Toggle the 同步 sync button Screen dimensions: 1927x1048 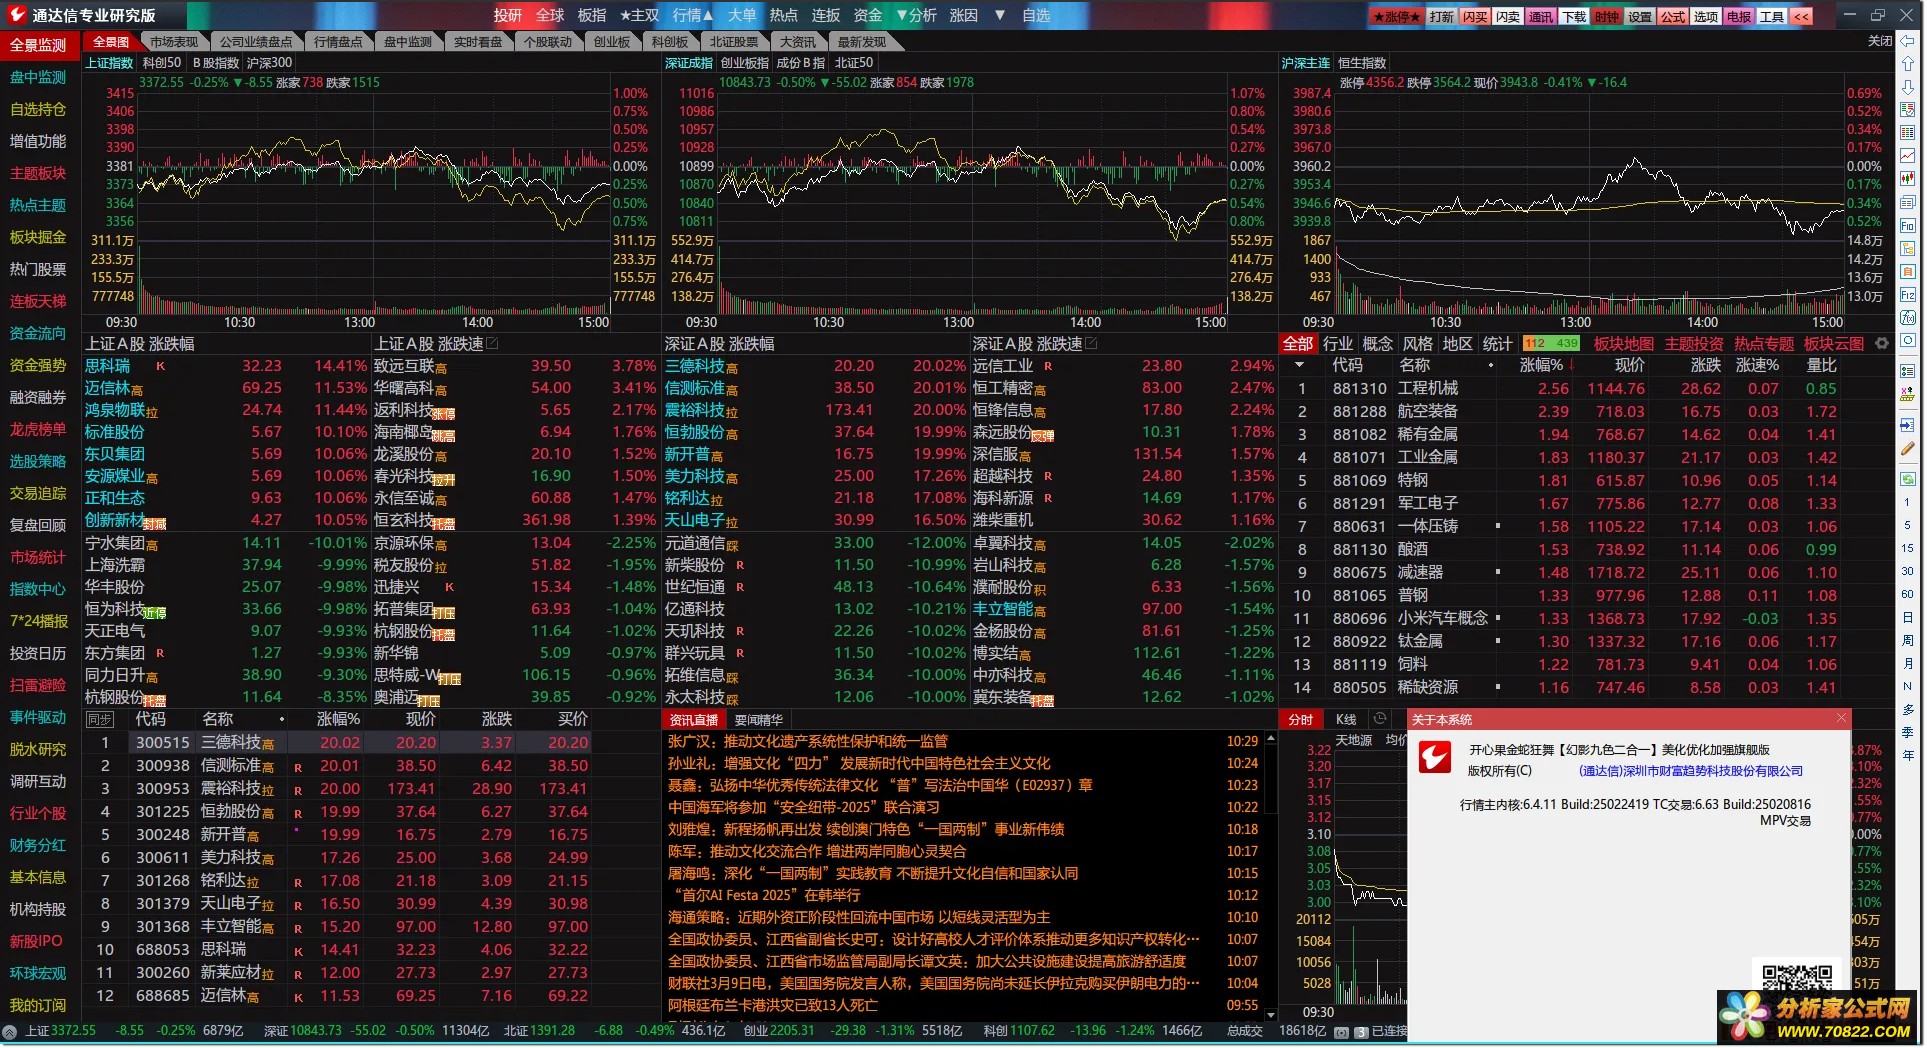pos(99,719)
